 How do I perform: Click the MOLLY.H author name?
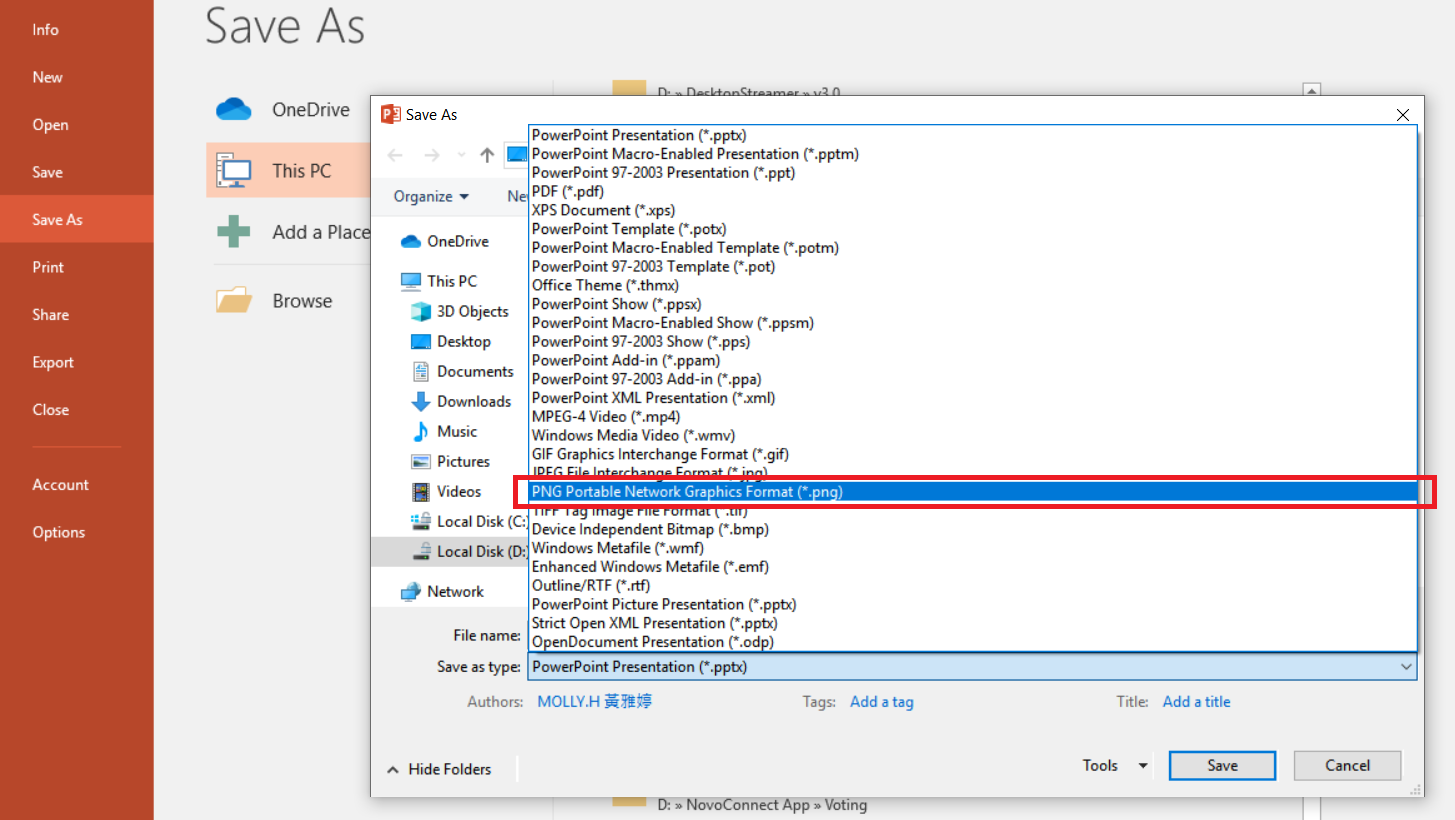tap(595, 702)
